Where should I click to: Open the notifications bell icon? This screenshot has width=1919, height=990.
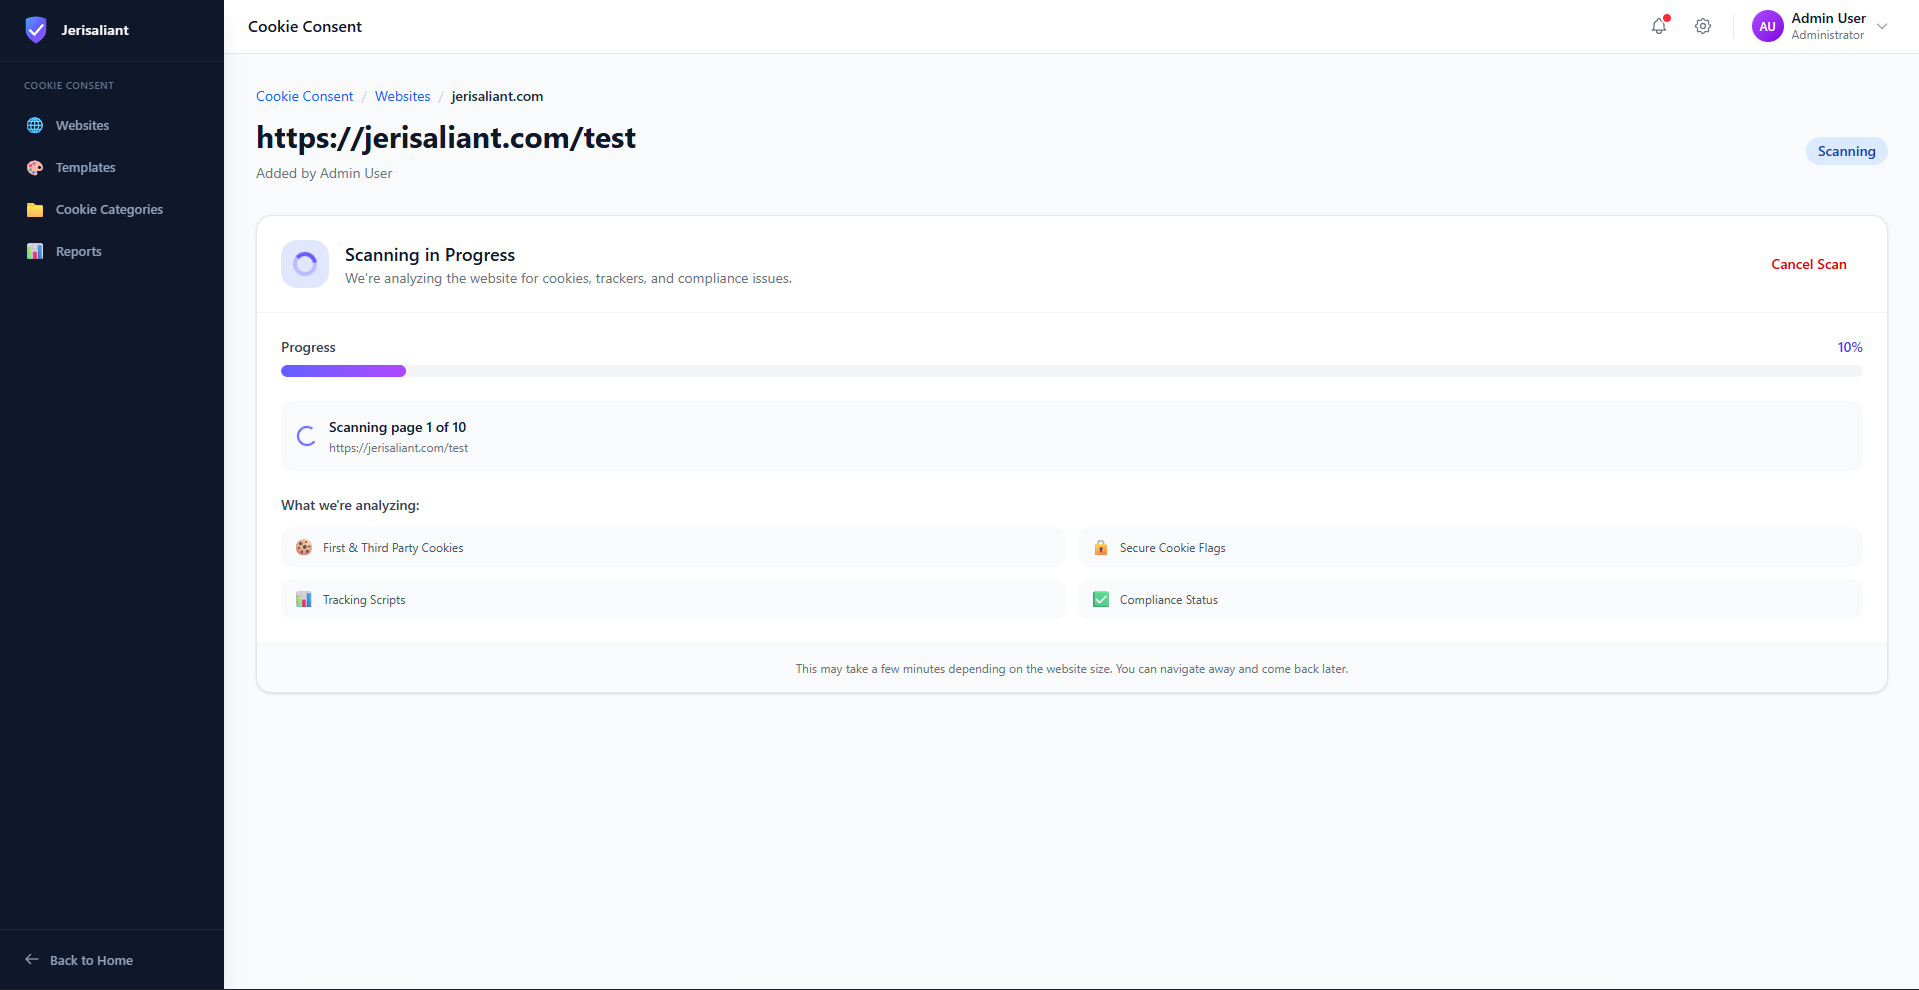[x=1659, y=27]
